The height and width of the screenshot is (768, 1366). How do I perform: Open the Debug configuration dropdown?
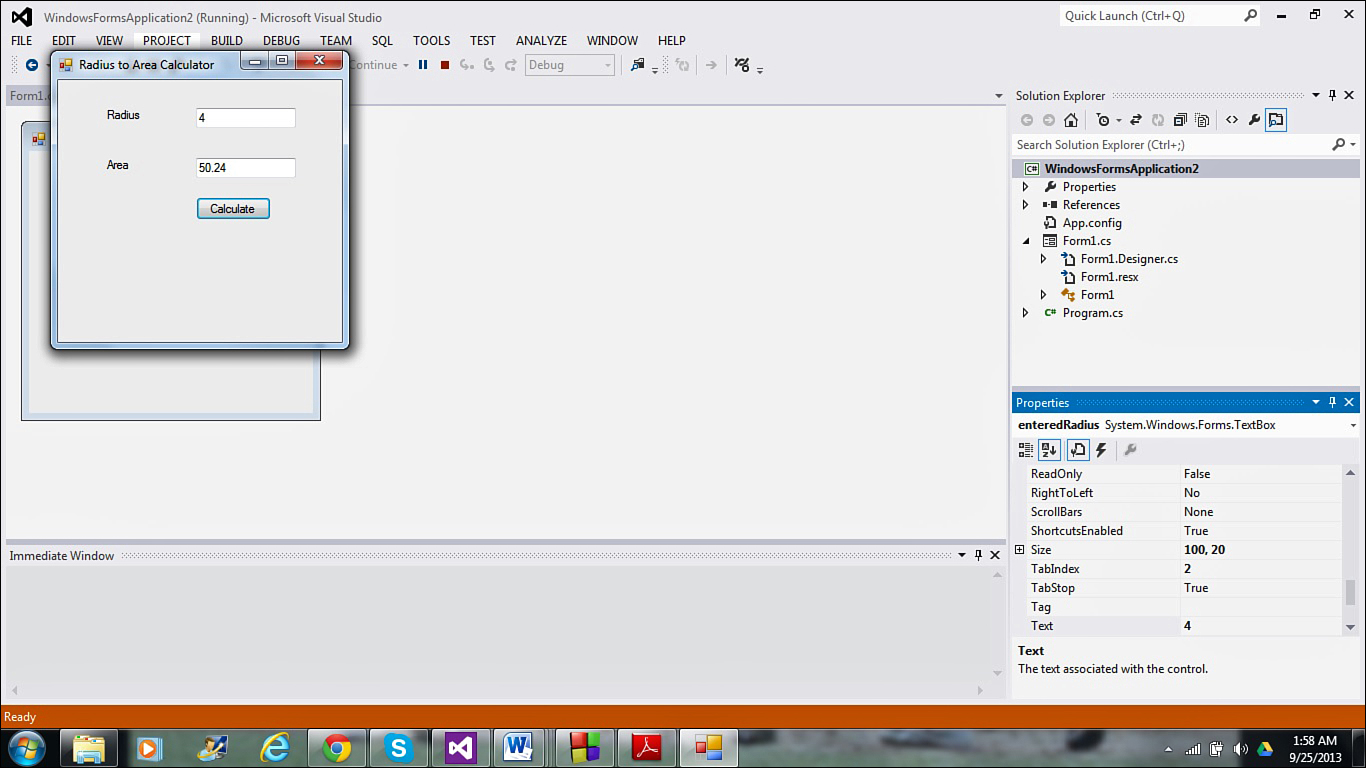[x=606, y=65]
